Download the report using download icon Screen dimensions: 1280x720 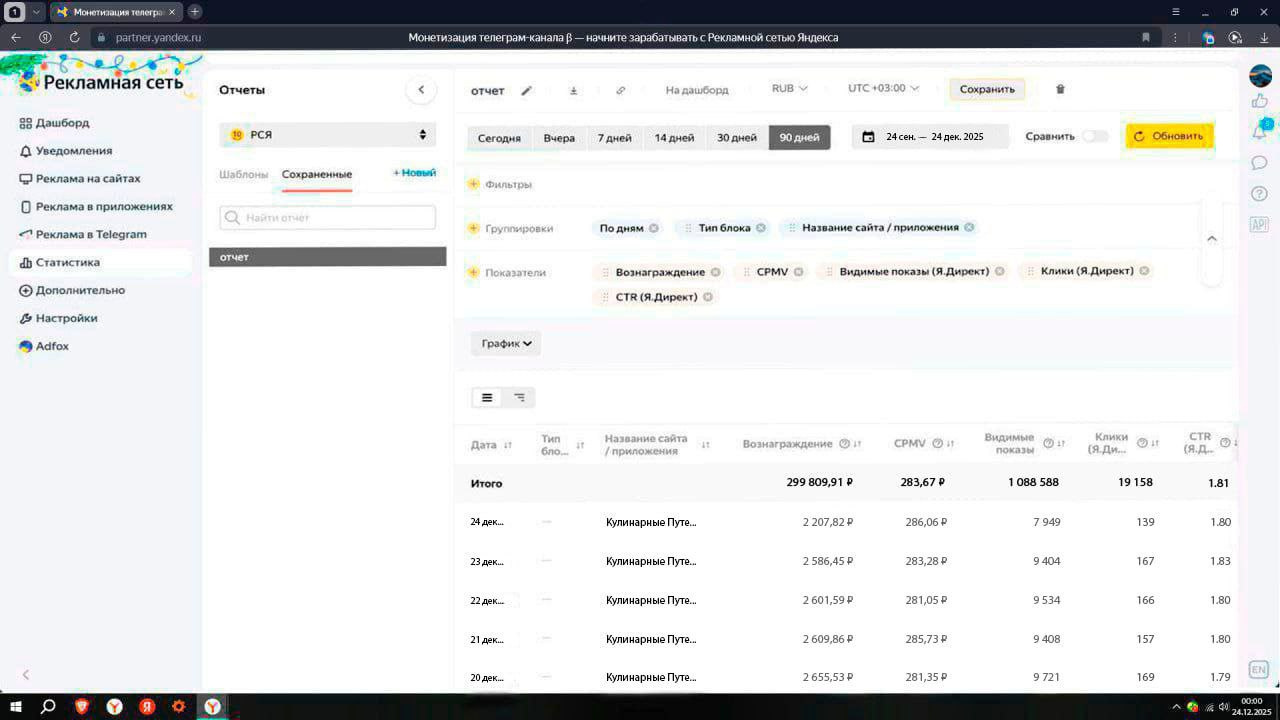(574, 90)
